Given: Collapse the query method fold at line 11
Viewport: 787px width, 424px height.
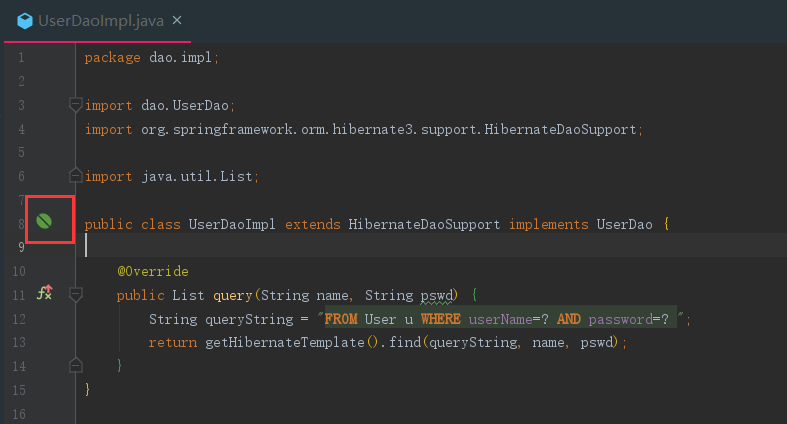Looking at the screenshot, I should pyautogui.click(x=75, y=295).
